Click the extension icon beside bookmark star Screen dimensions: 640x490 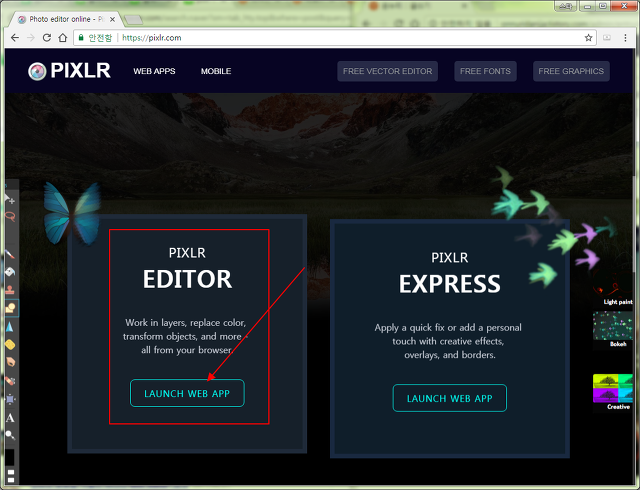[x=607, y=38]
